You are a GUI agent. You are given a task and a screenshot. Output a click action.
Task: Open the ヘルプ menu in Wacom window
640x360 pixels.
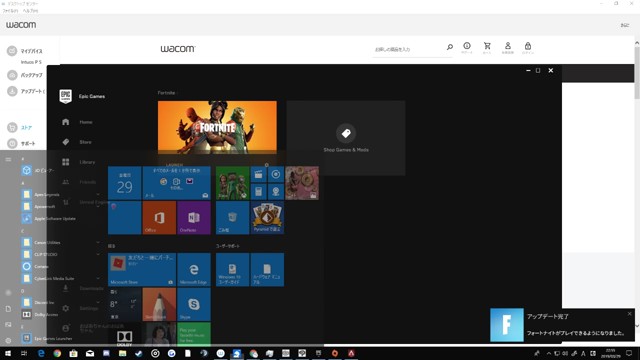[31, 11]
